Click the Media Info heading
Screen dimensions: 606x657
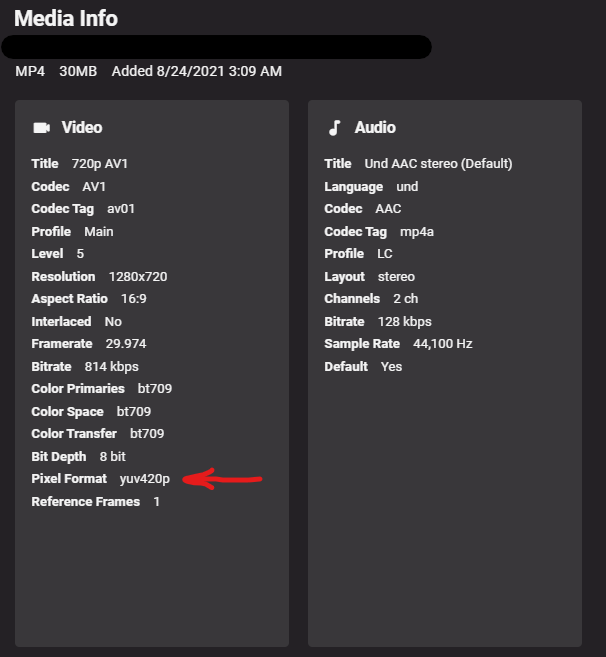coord(66,18)
